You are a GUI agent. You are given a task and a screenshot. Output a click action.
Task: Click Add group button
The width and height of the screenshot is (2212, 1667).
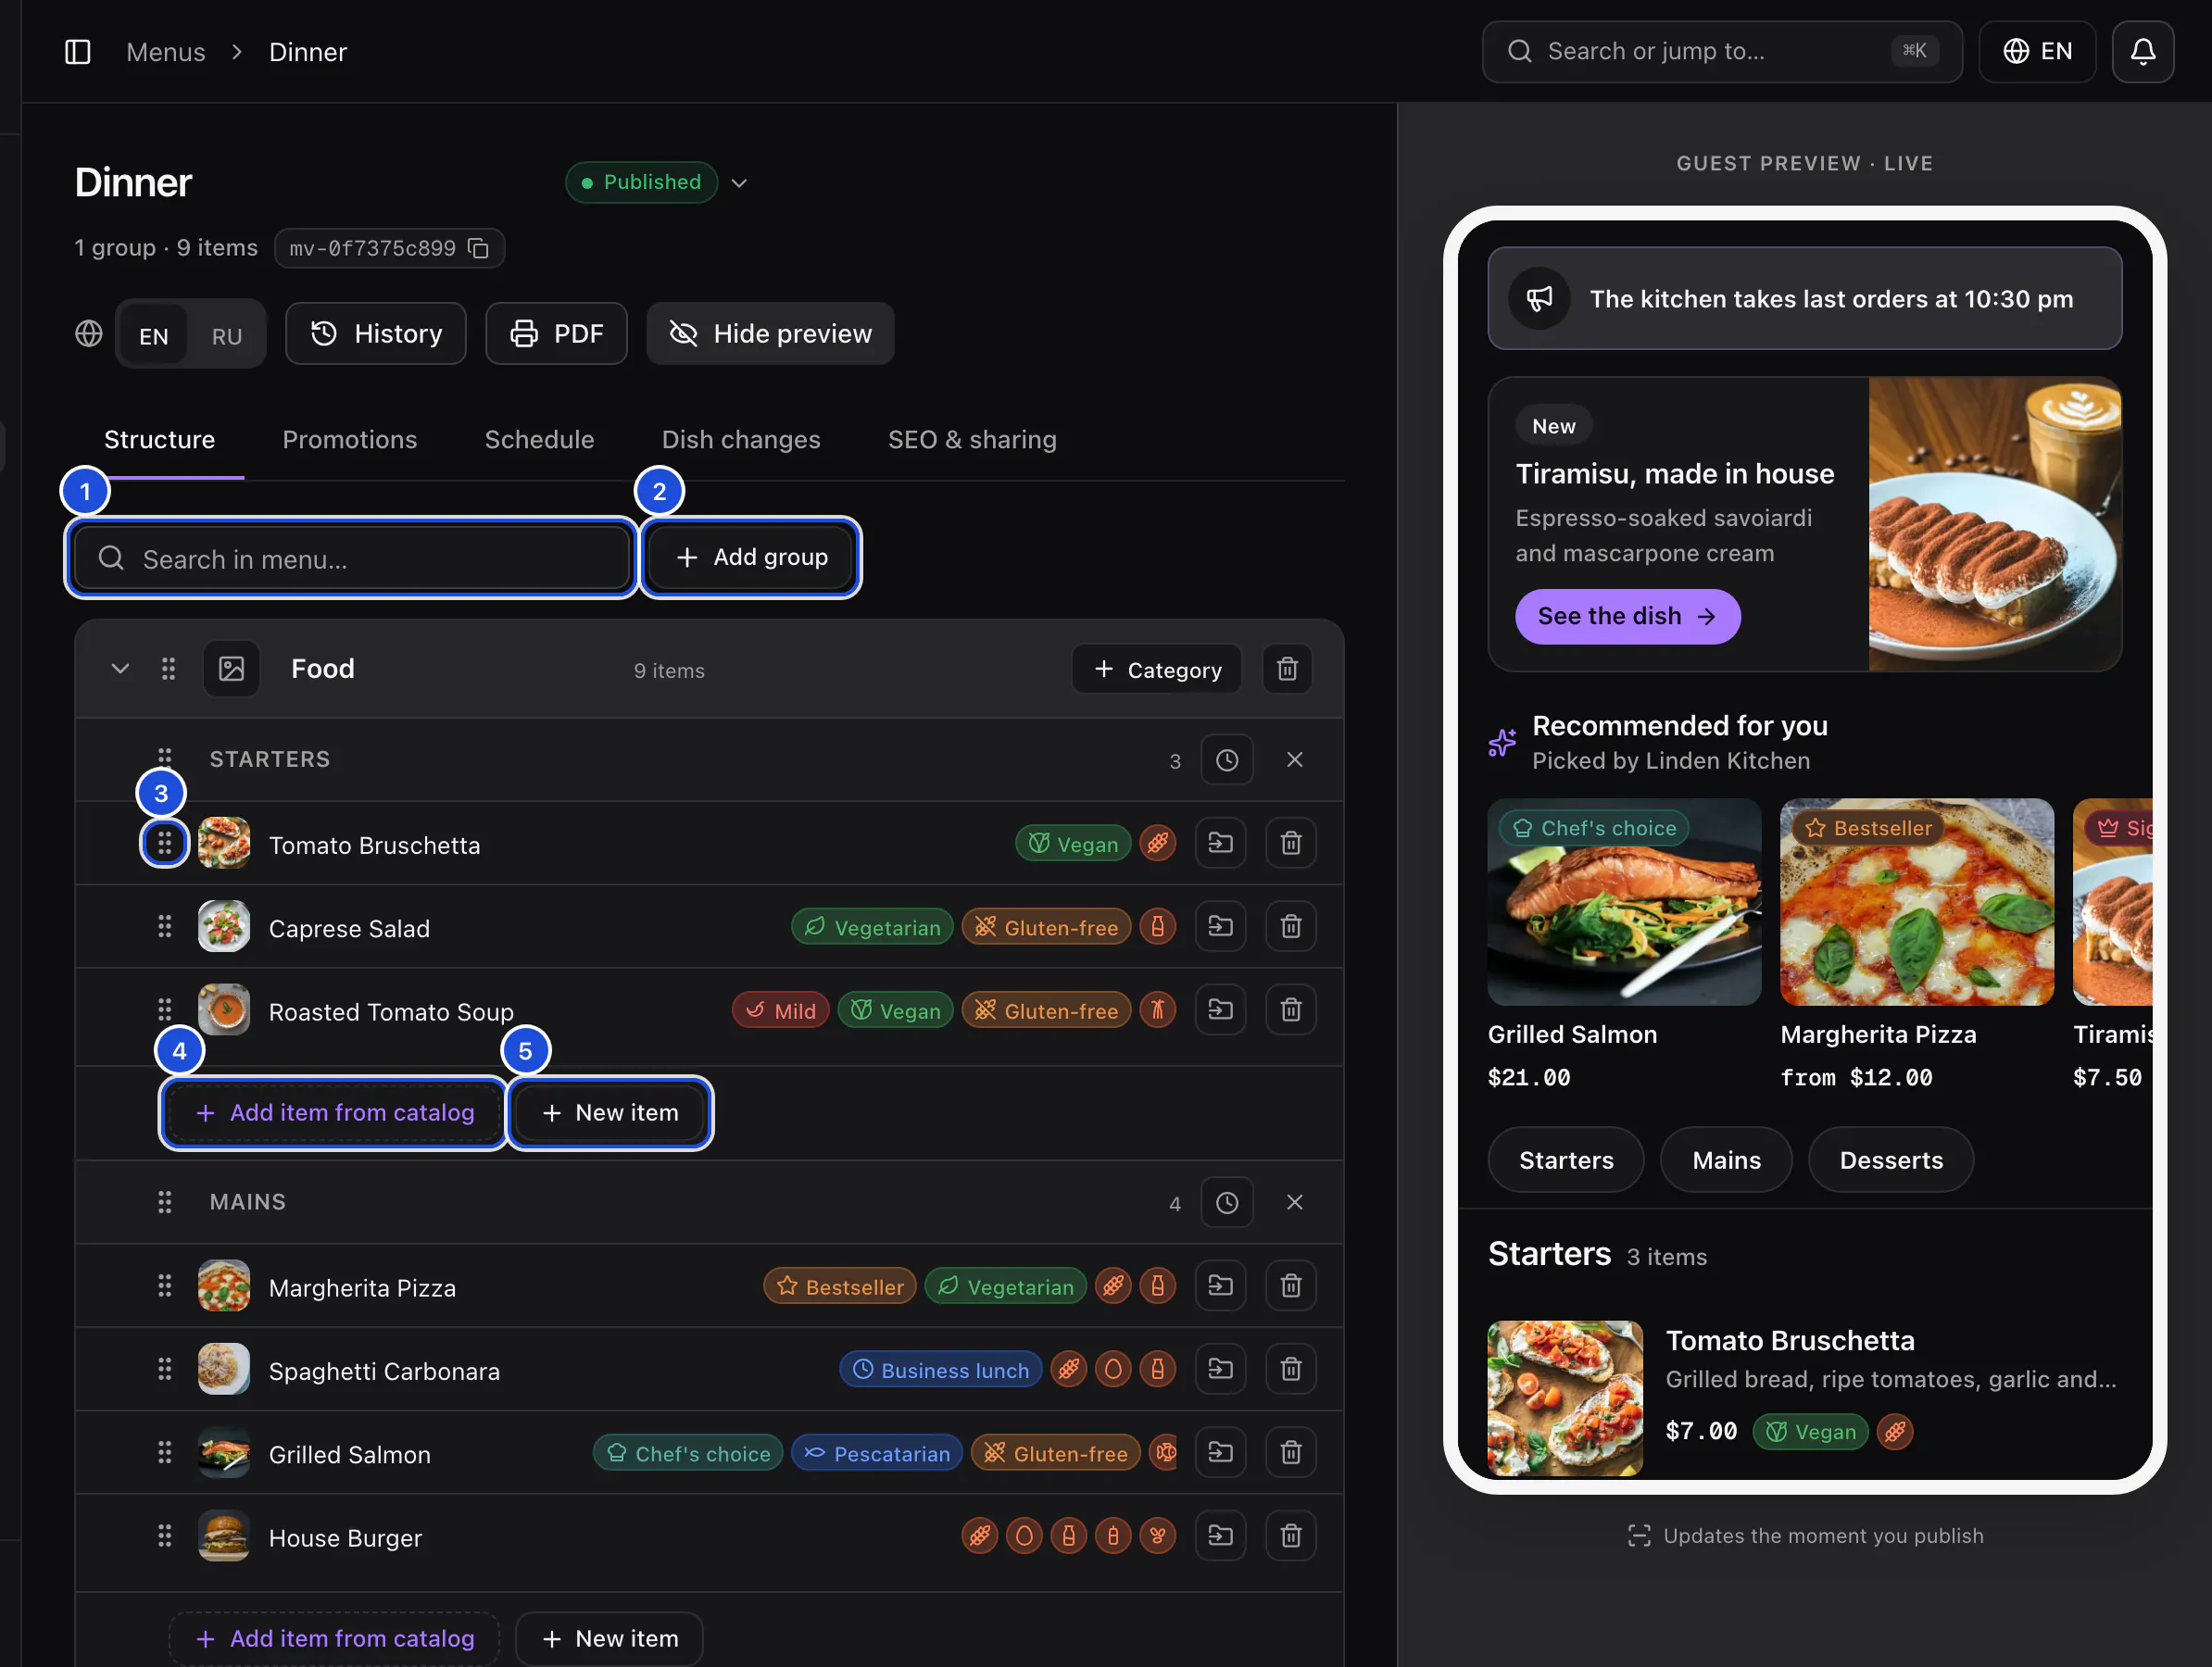click(x=751, y=558)
